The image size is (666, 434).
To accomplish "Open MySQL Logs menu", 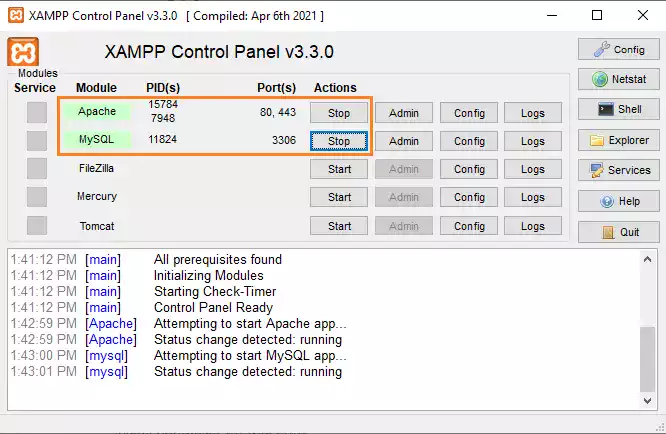I will coord(533,141).
